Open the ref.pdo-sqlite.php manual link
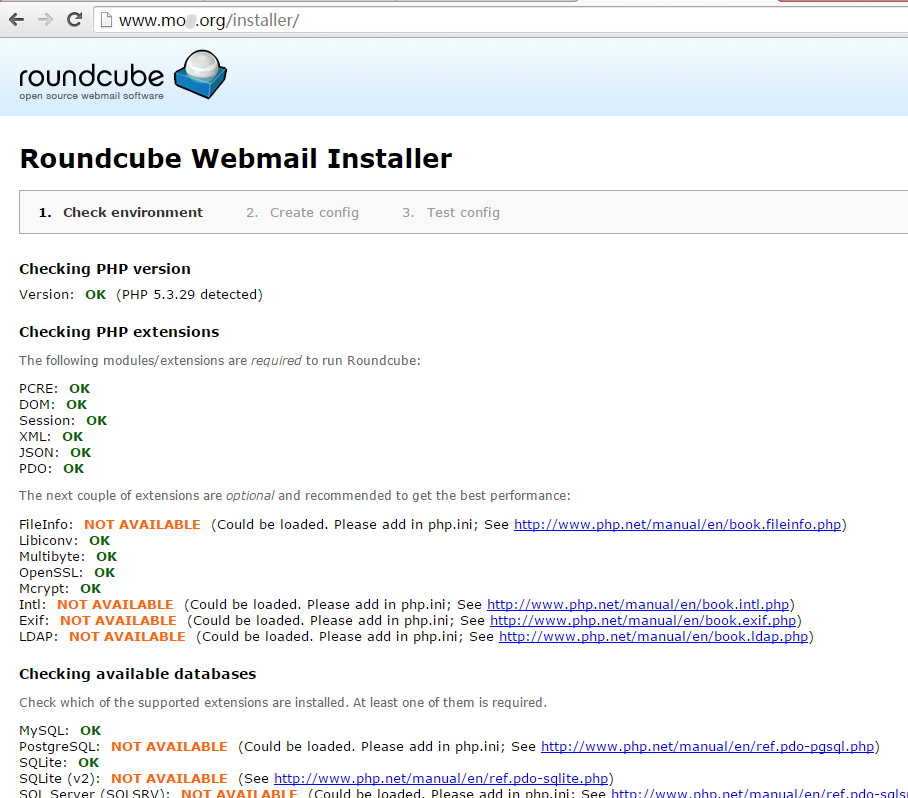Image resolution: width=908 pixels, height=798 pixels. [x=441, y=778]
